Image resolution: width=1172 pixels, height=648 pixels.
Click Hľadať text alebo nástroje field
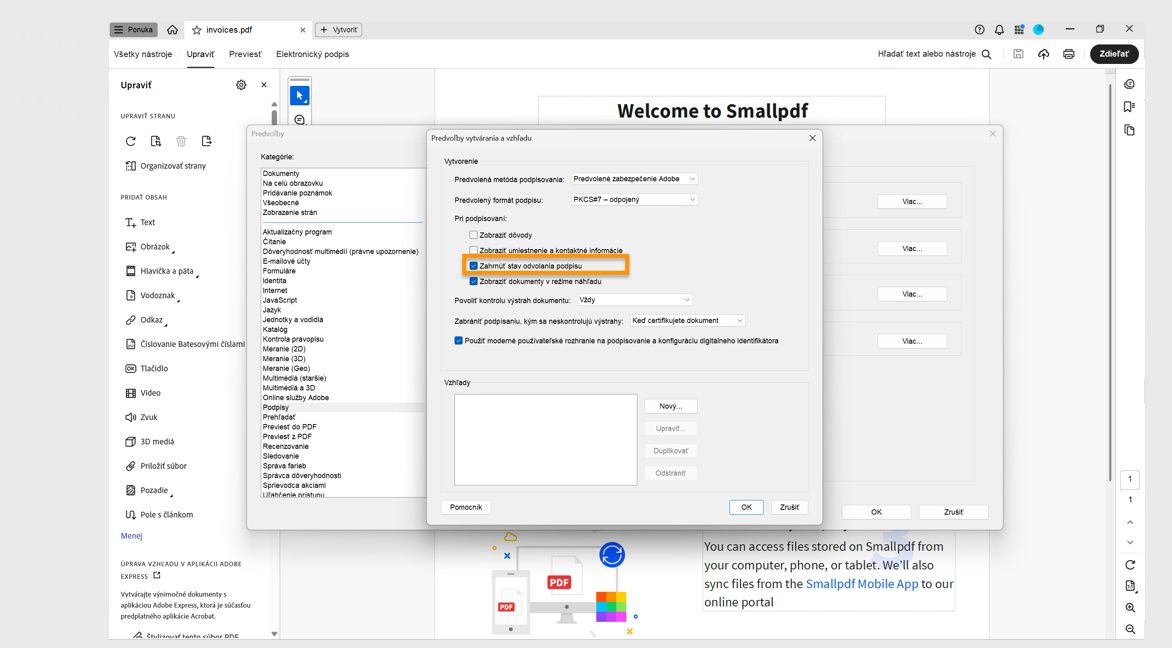point(927,54)
